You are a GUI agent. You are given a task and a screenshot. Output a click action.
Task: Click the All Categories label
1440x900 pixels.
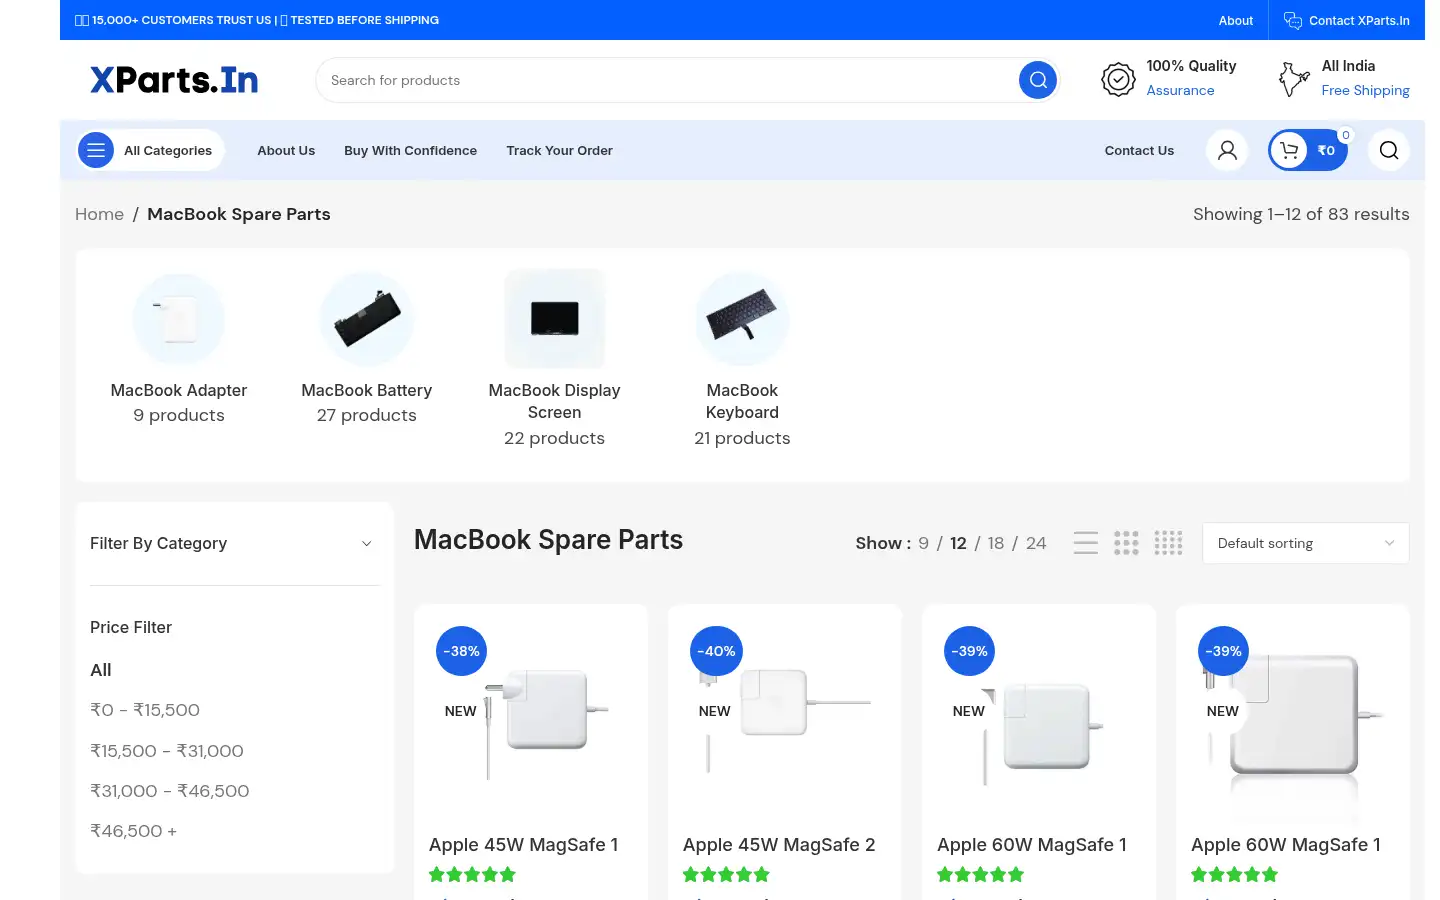point(168,150)
